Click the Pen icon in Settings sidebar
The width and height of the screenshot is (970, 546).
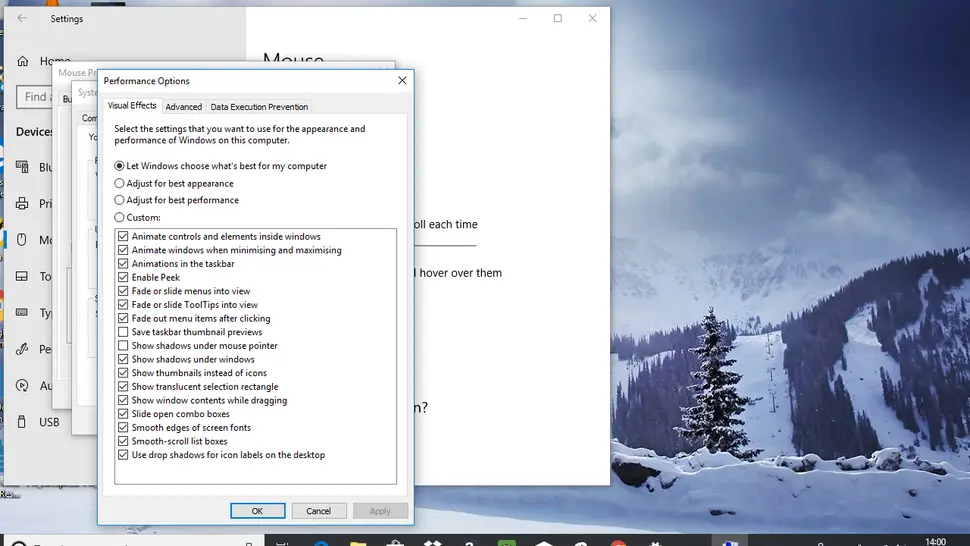point(22,349)
